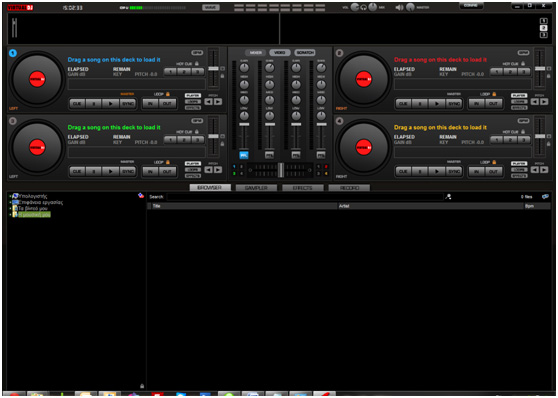Open the EFFECTS tab
Image resolution: width=558 pixels, height=398 pixels.
pos(303,188)
